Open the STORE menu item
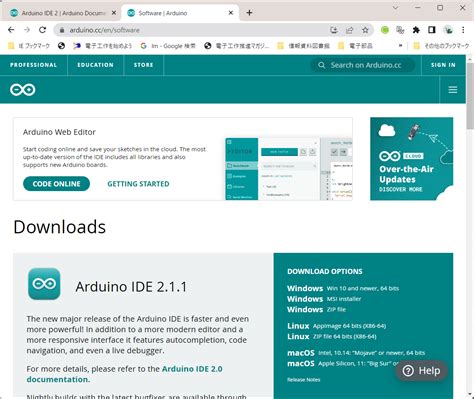The height and width of the screenshot is (399, 474). tap(143, 65)
